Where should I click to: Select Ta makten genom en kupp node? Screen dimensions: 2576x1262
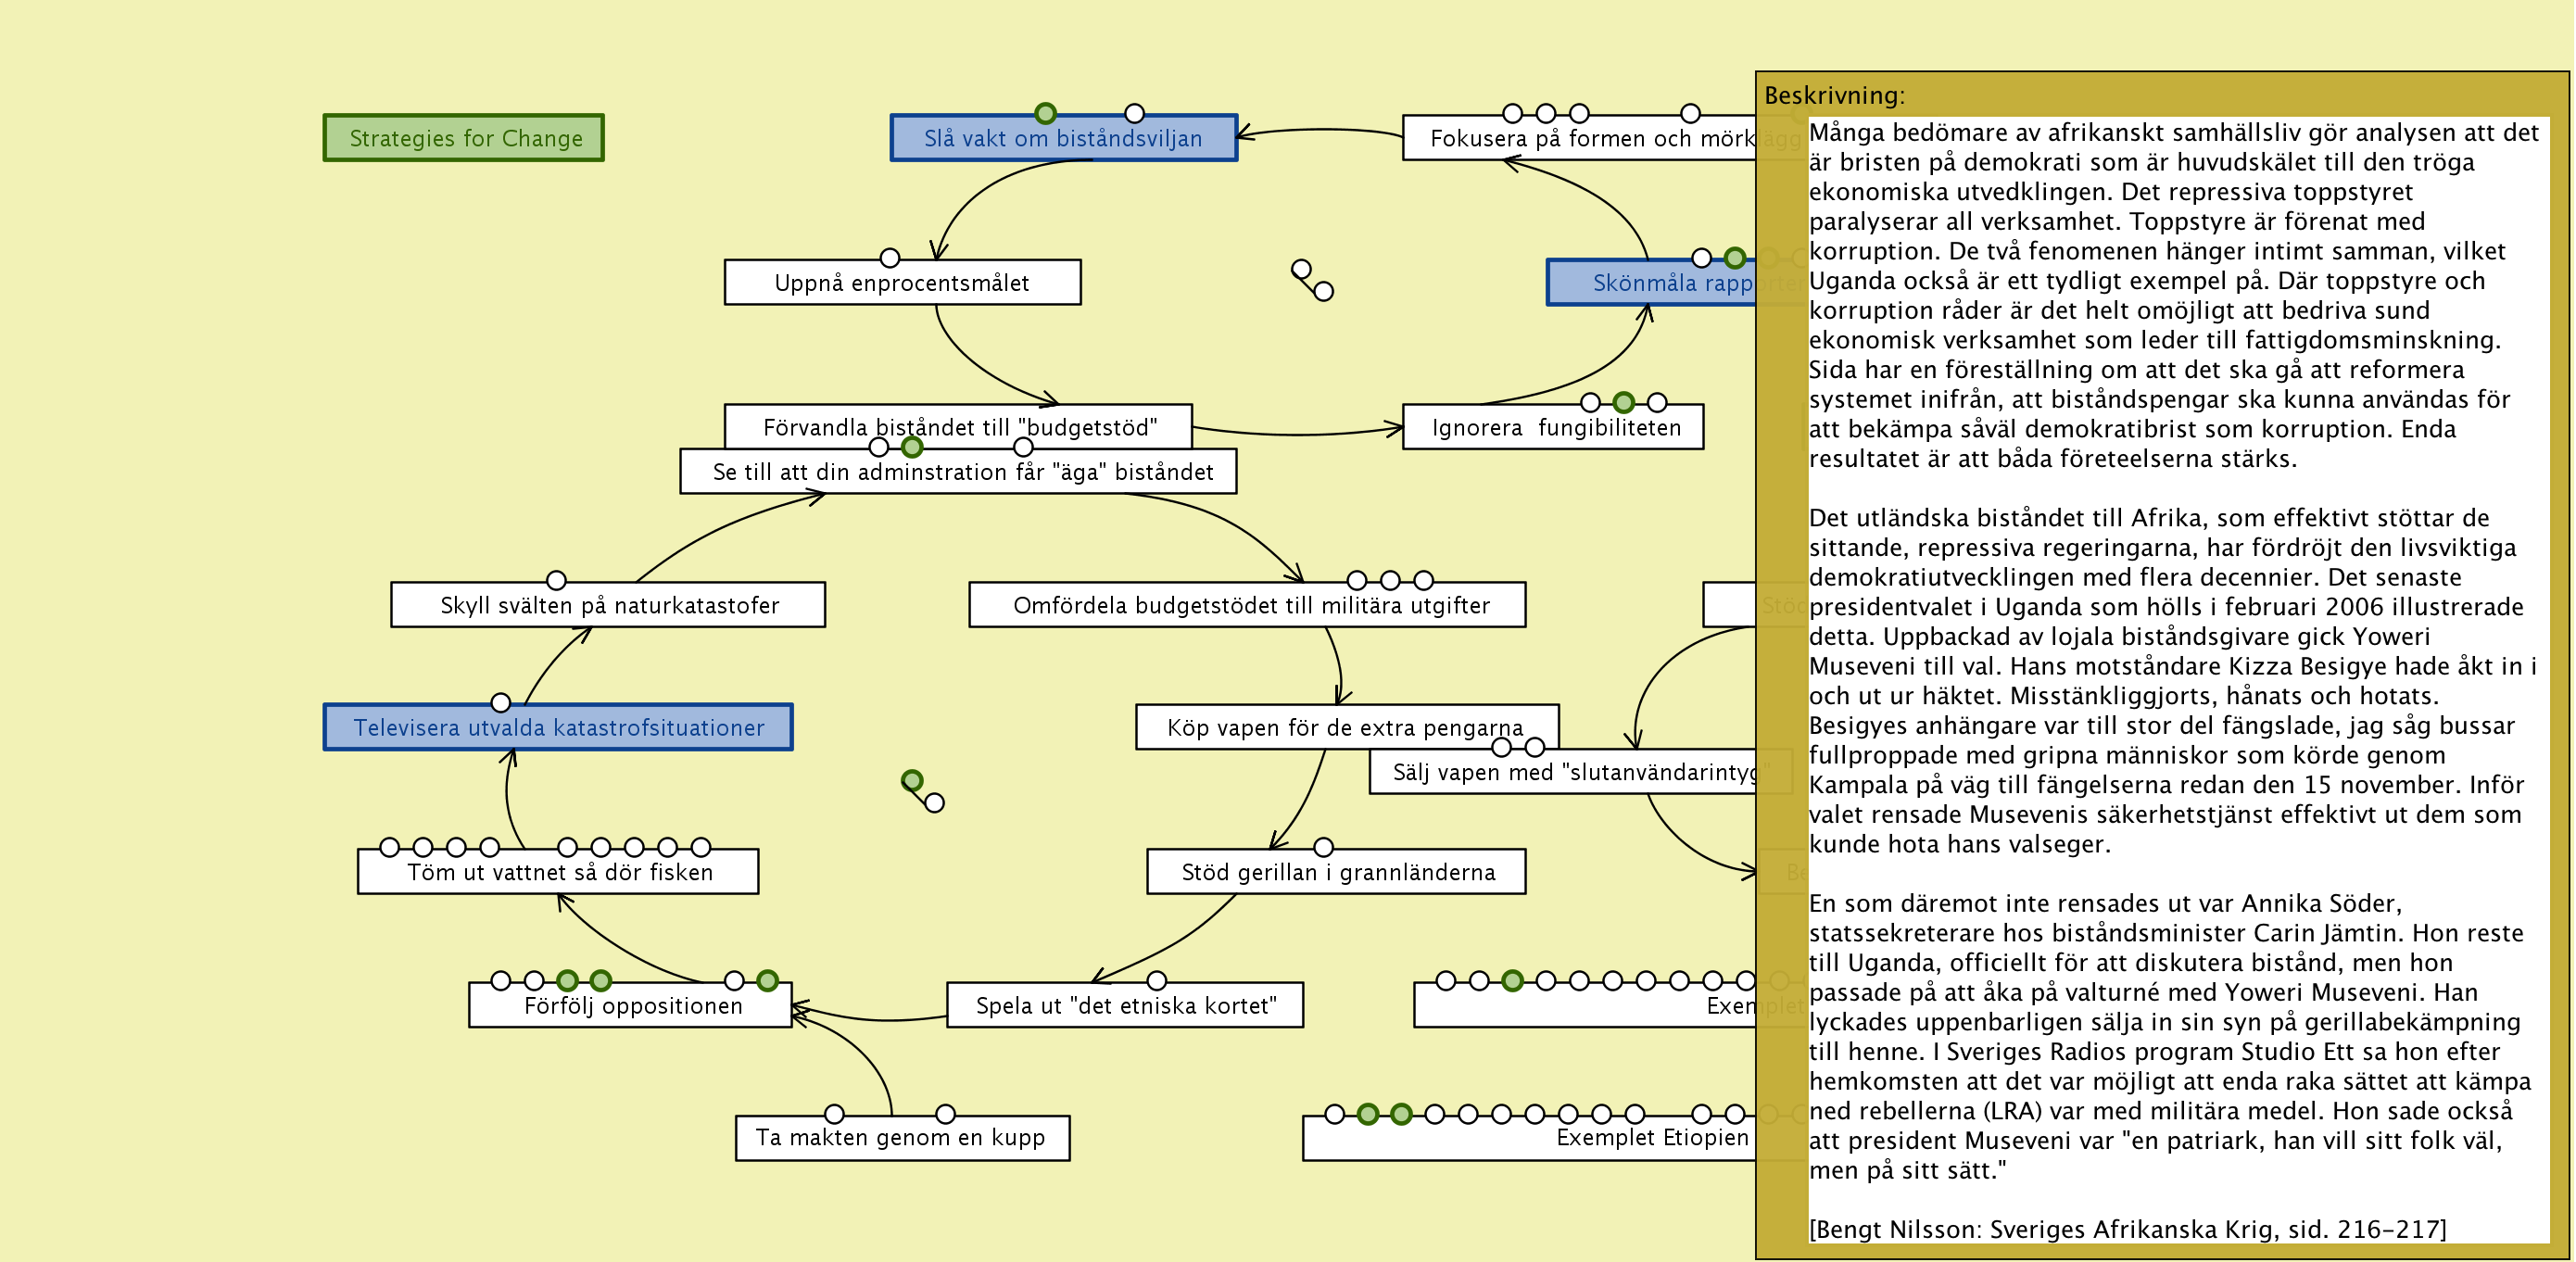coord(901,1139)
